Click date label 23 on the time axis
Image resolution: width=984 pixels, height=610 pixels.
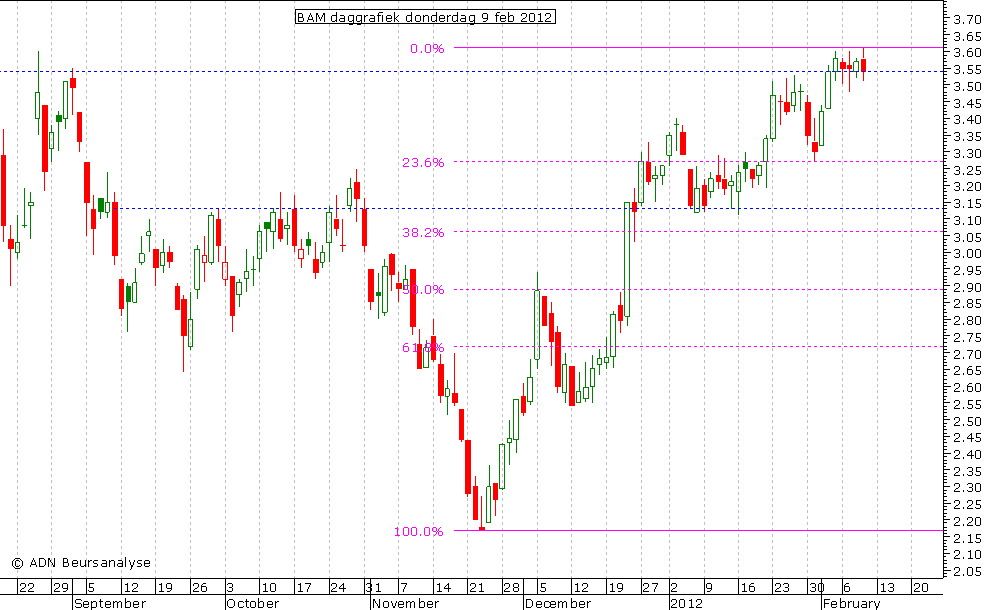point(781,587)
